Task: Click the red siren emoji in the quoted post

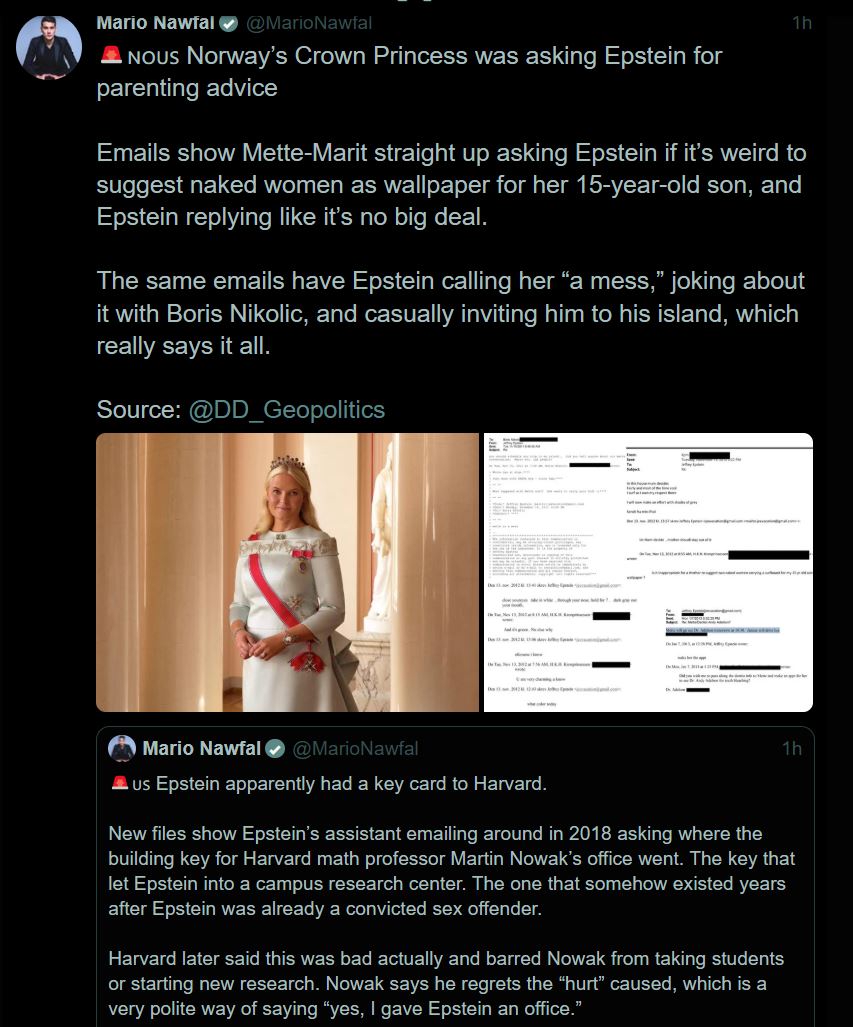Action: pyautogui.click(x=120, y=783)
